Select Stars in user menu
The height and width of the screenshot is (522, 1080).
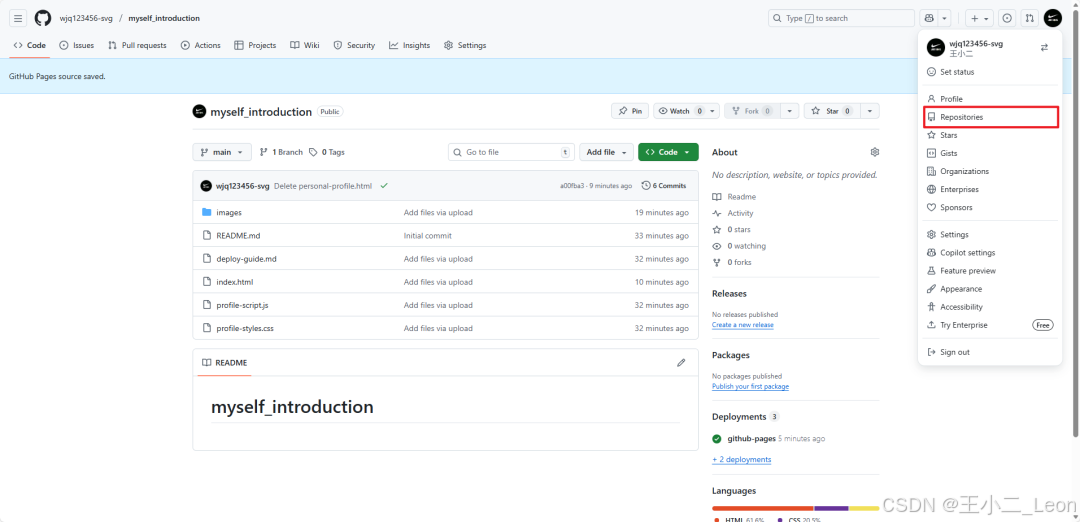pyautogui.click(x=990, y=135)
